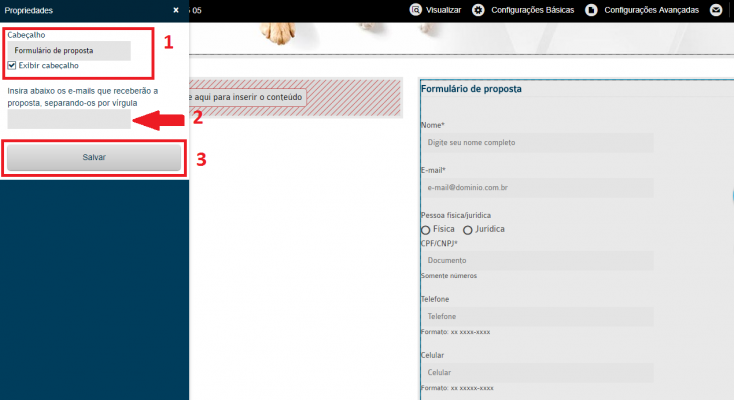Open the Visualizar menu item
This screenshot has width=734, height=400.
point(443,10)
